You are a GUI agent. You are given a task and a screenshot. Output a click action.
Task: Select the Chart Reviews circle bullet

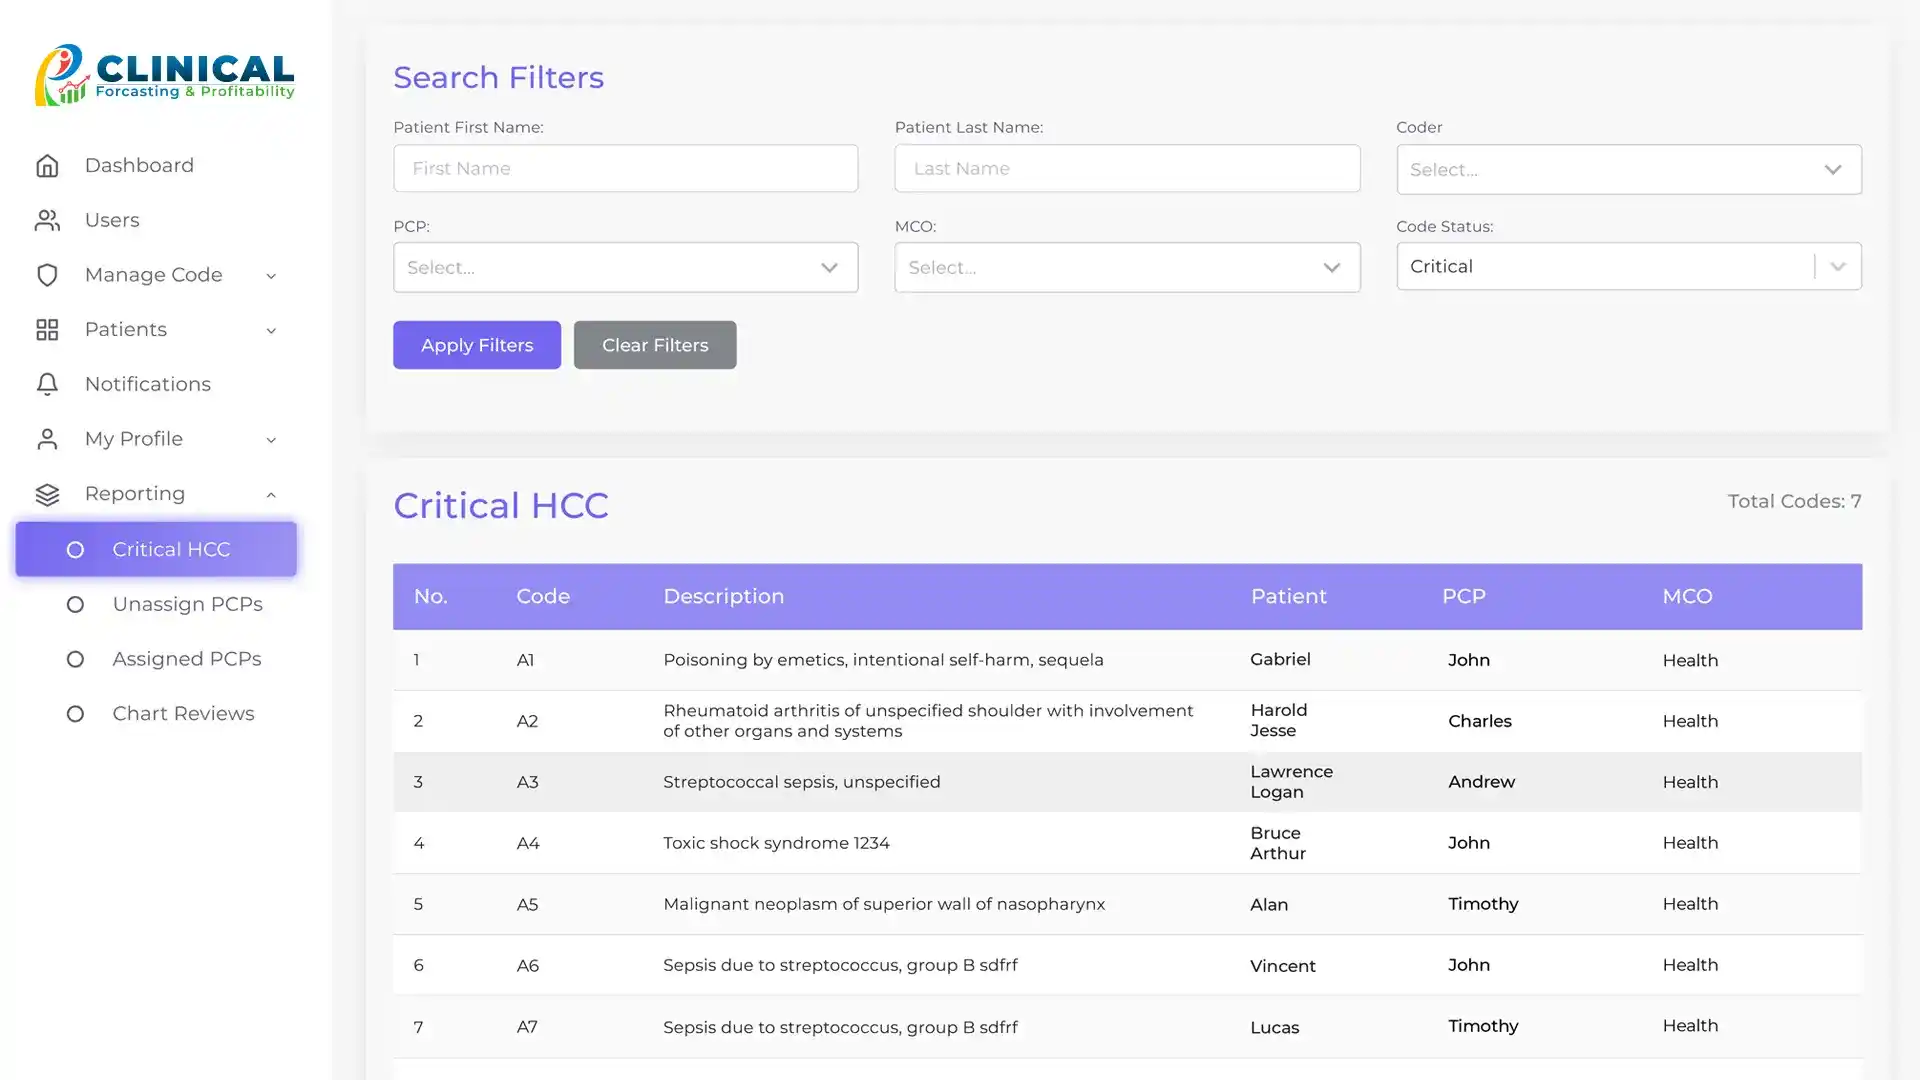tap(75, 714)
